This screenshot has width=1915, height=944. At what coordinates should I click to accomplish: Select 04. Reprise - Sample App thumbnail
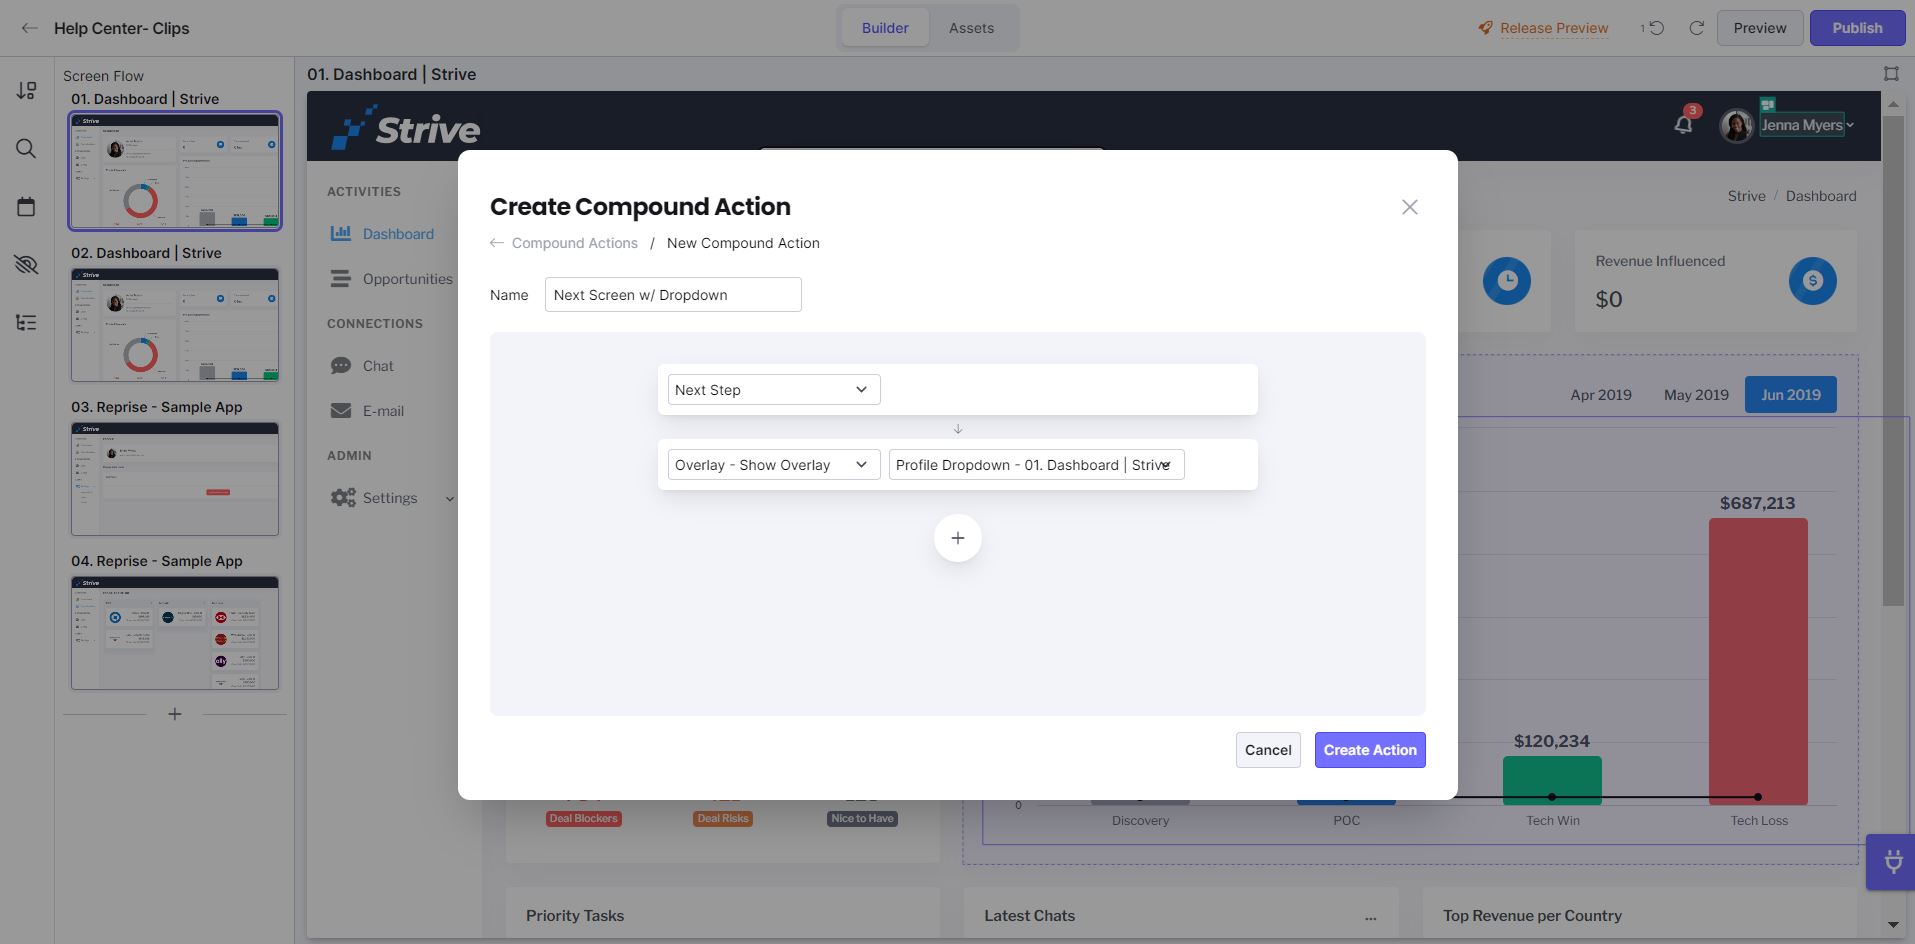point(175,633)
